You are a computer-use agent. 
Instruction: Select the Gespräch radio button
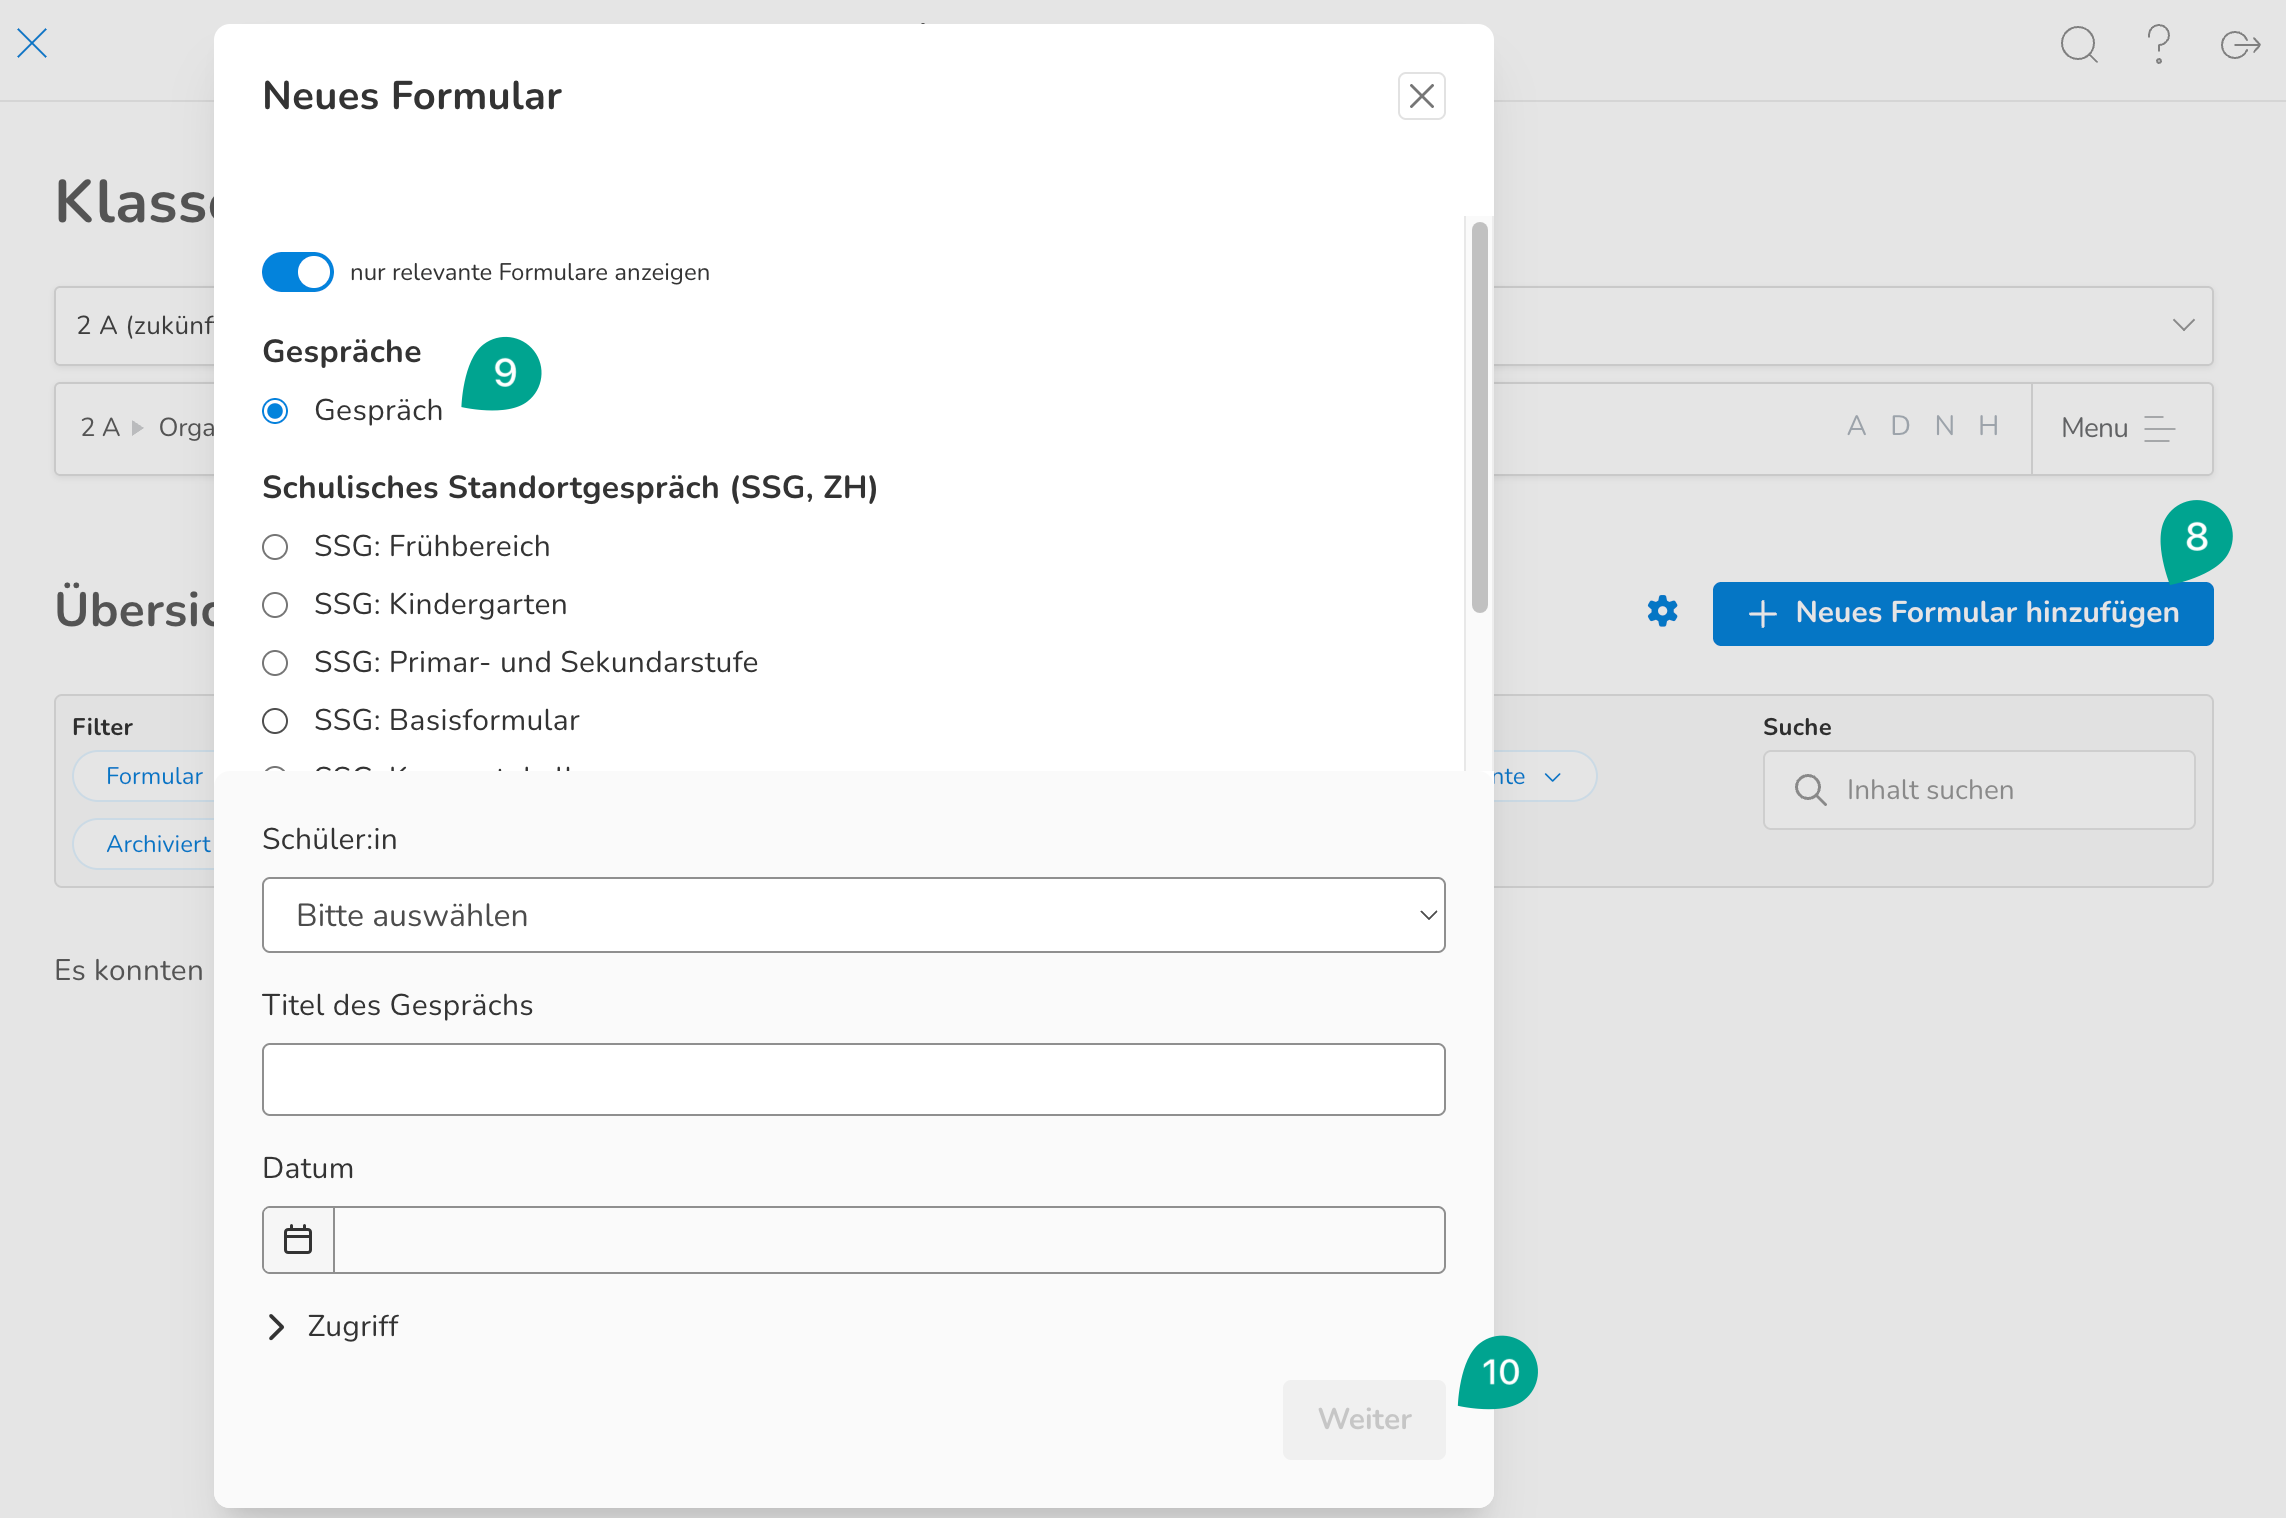[x=275, y=411]
